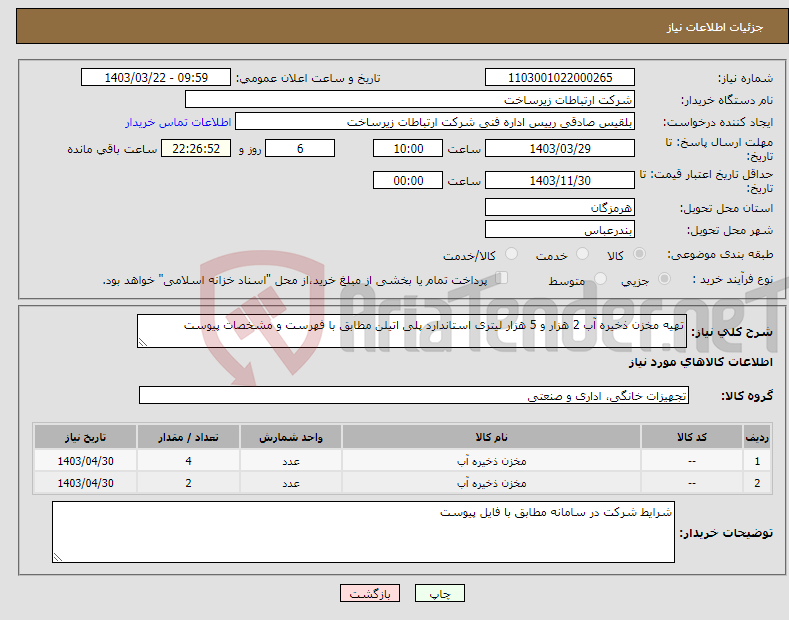The image size is (789, 620).
Task: Click the remaining time 22:26:52 field
Action: point(196,148)
